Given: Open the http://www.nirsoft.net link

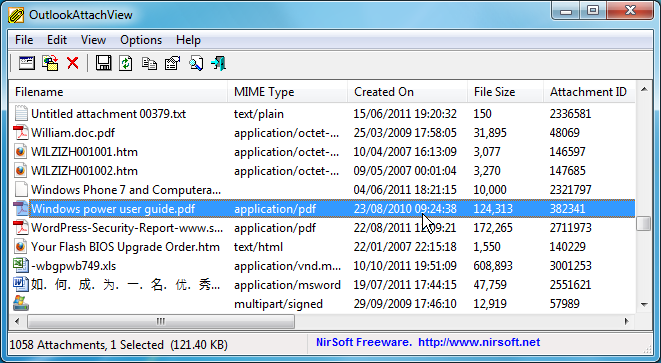Looking at the screenshot, I should [479, 342].
